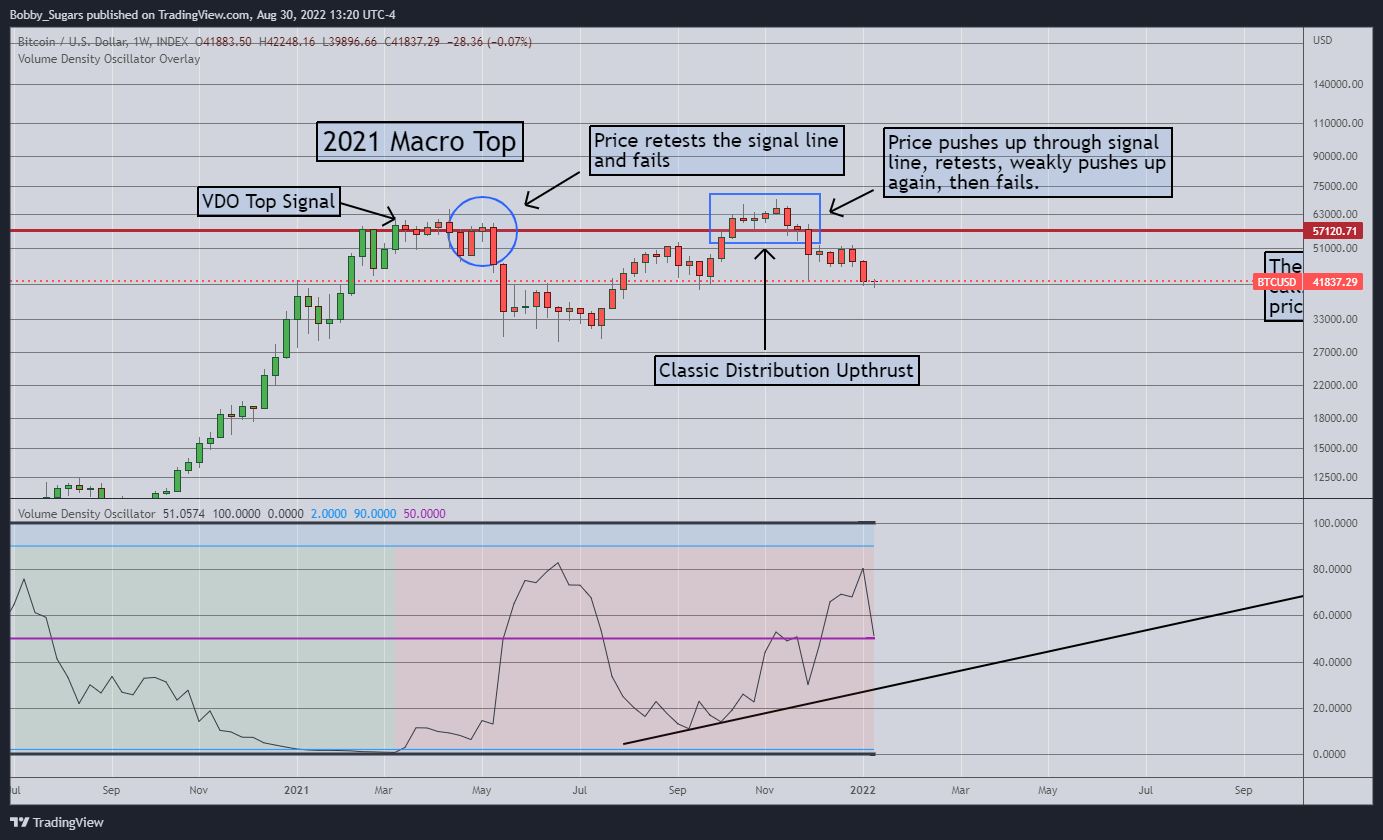Click the Volume Density Oscillator Overlay legend
This screenshot has width=1383, height=840.
click(x=109, y=59)
